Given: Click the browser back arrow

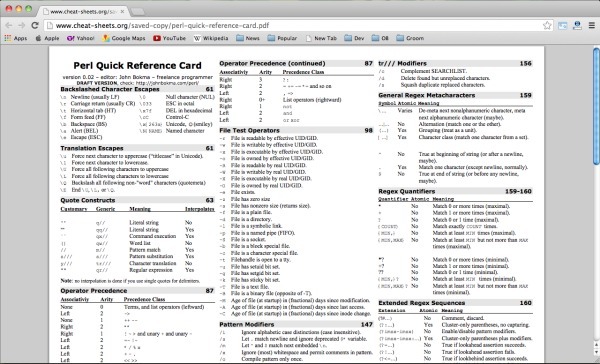Looking at the screenshot, I should [8, 26].
